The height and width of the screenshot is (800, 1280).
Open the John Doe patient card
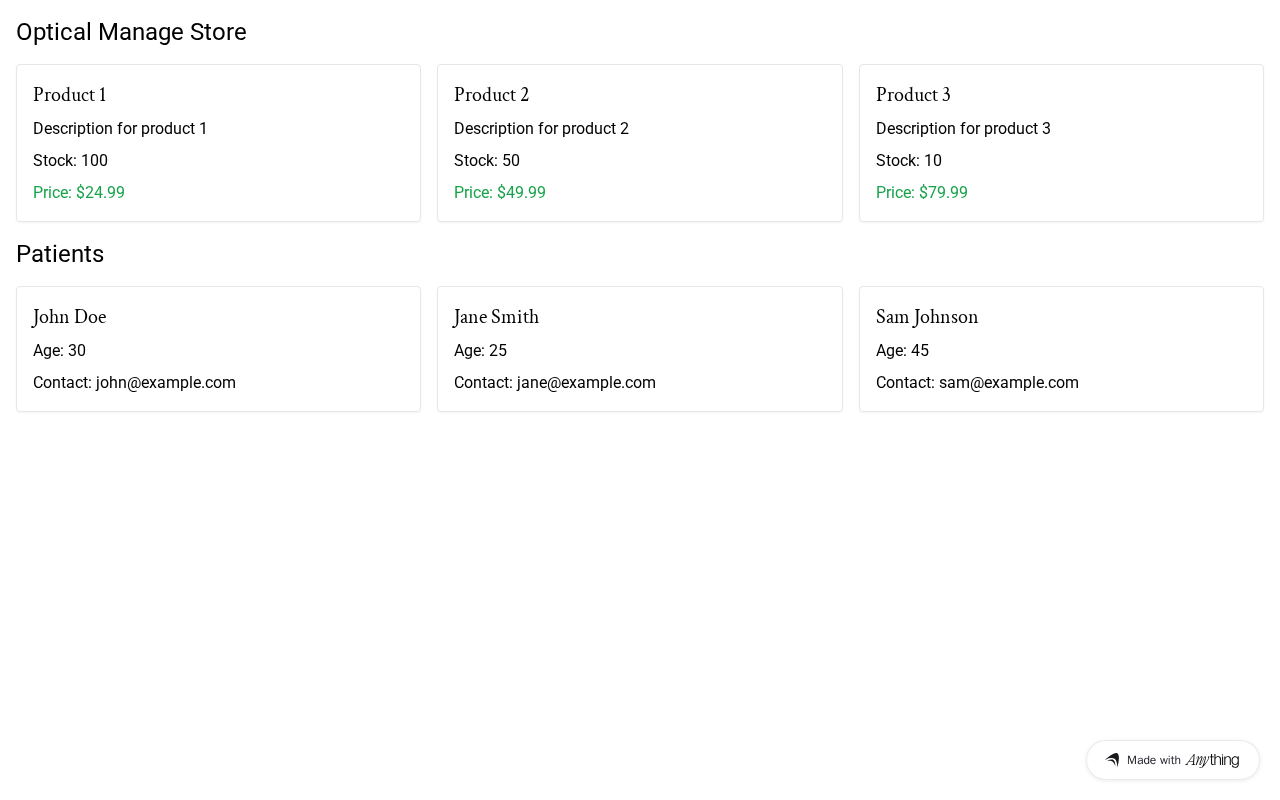pos(218,349)
